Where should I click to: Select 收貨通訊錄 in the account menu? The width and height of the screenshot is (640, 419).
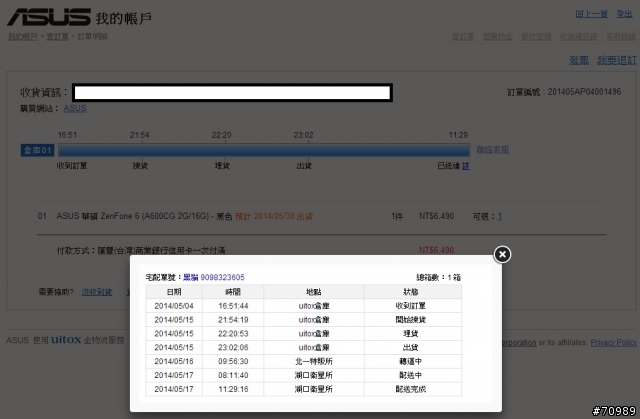[578, 37]
